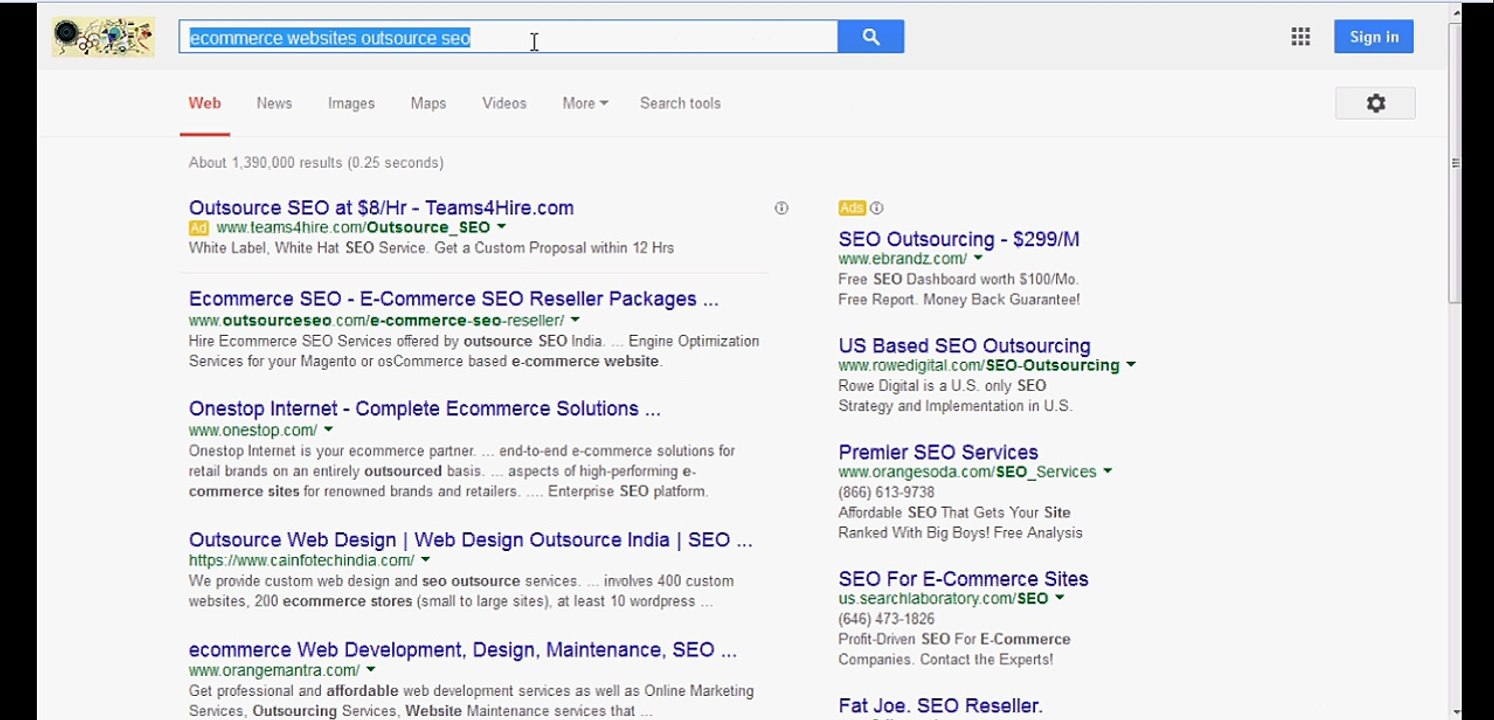
Task: Switch to the Maps tab
Action: click(428, 103)
